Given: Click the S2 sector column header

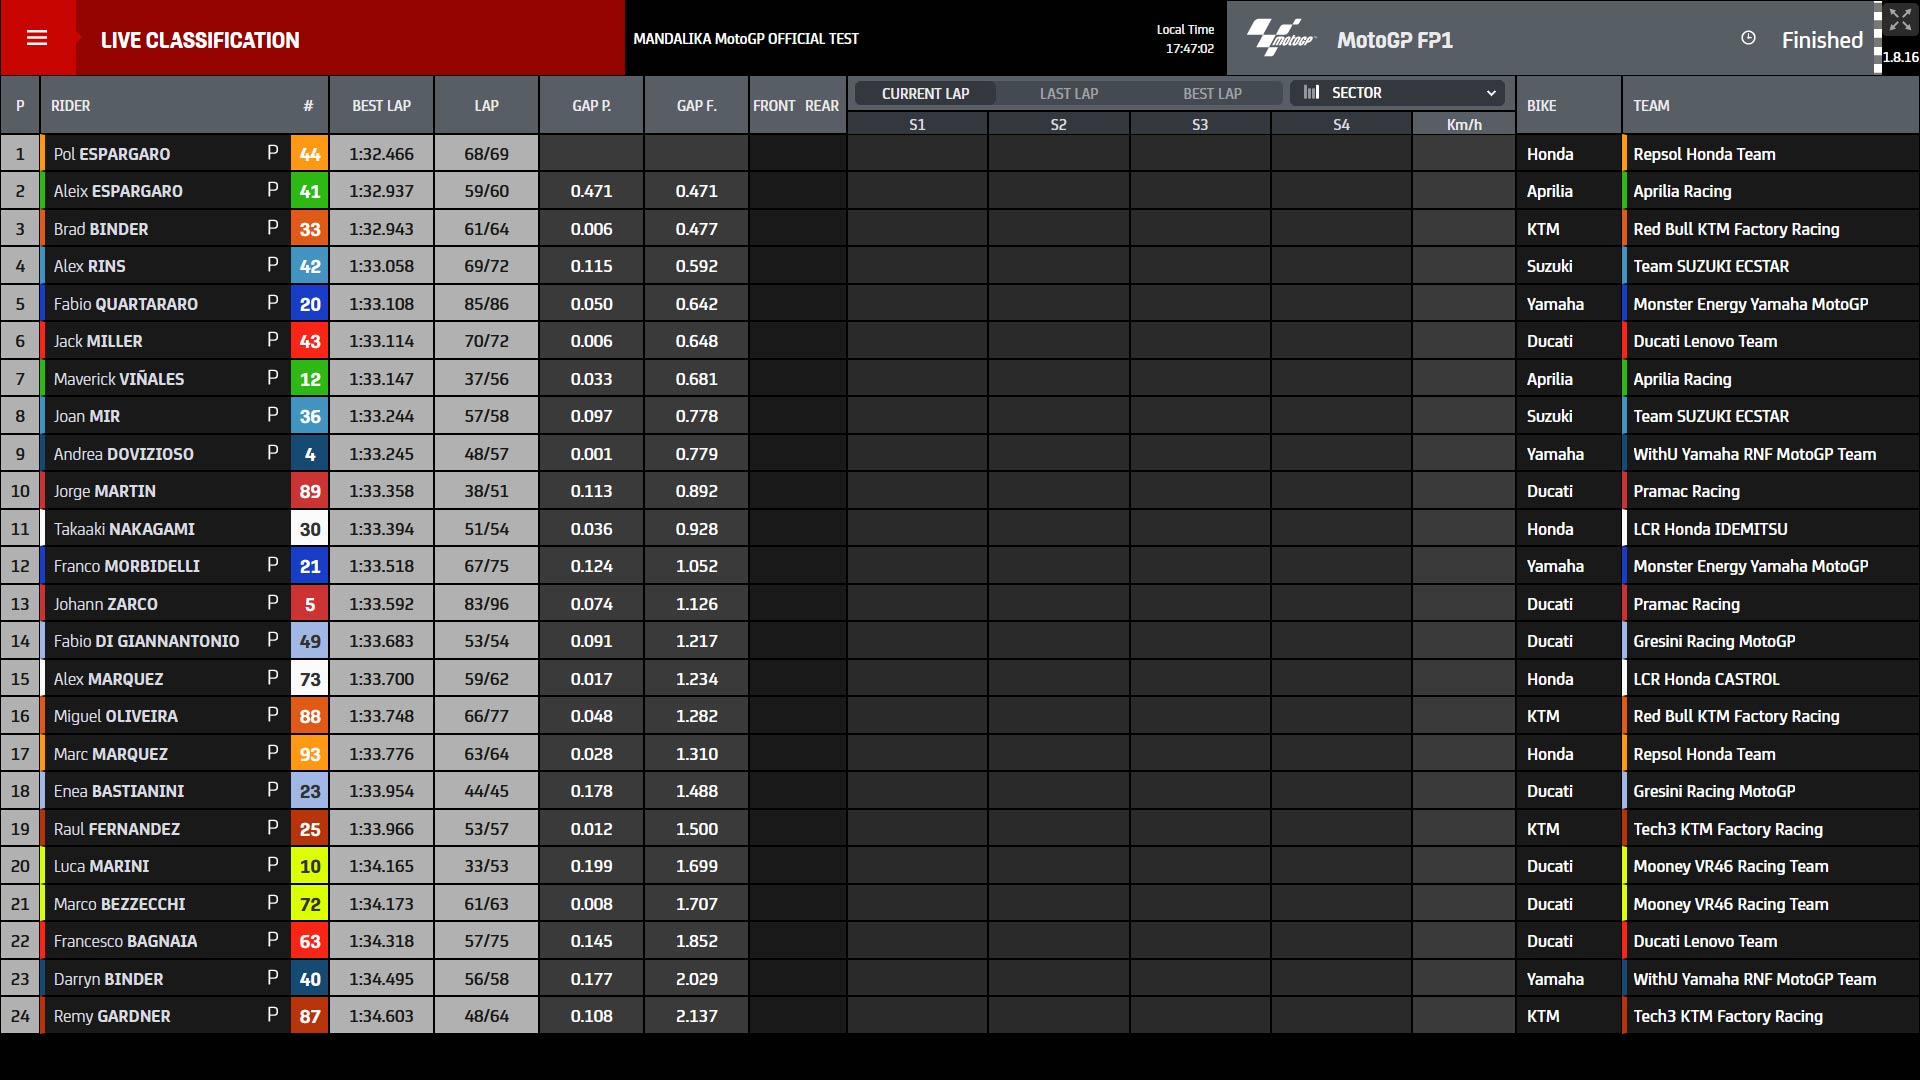Looking at the screenshot, I should click(1059, 124).
